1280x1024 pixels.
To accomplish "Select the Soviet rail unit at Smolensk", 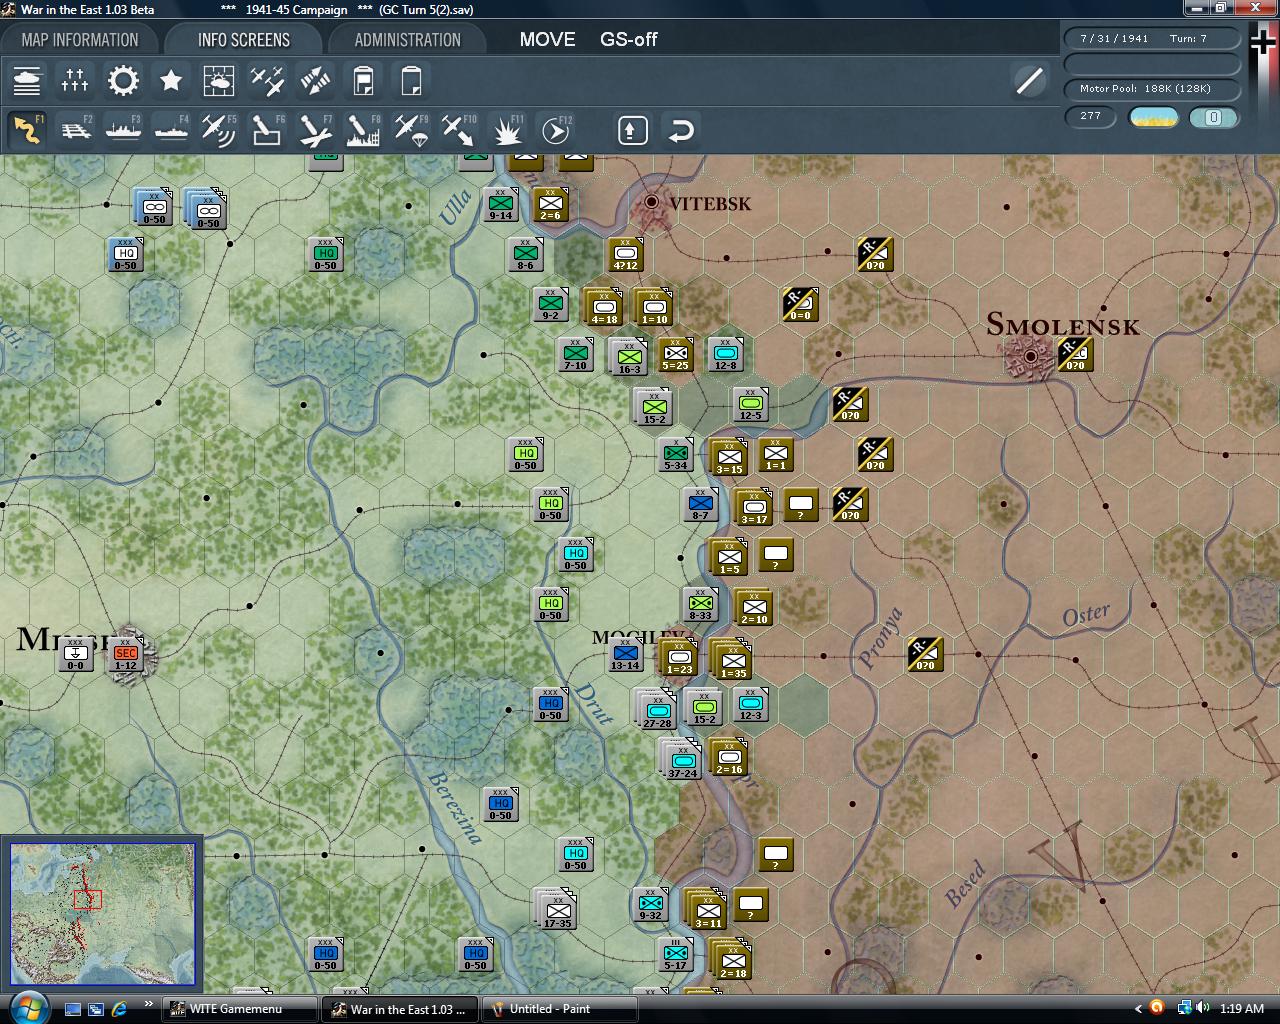I will click(1075, 355).
